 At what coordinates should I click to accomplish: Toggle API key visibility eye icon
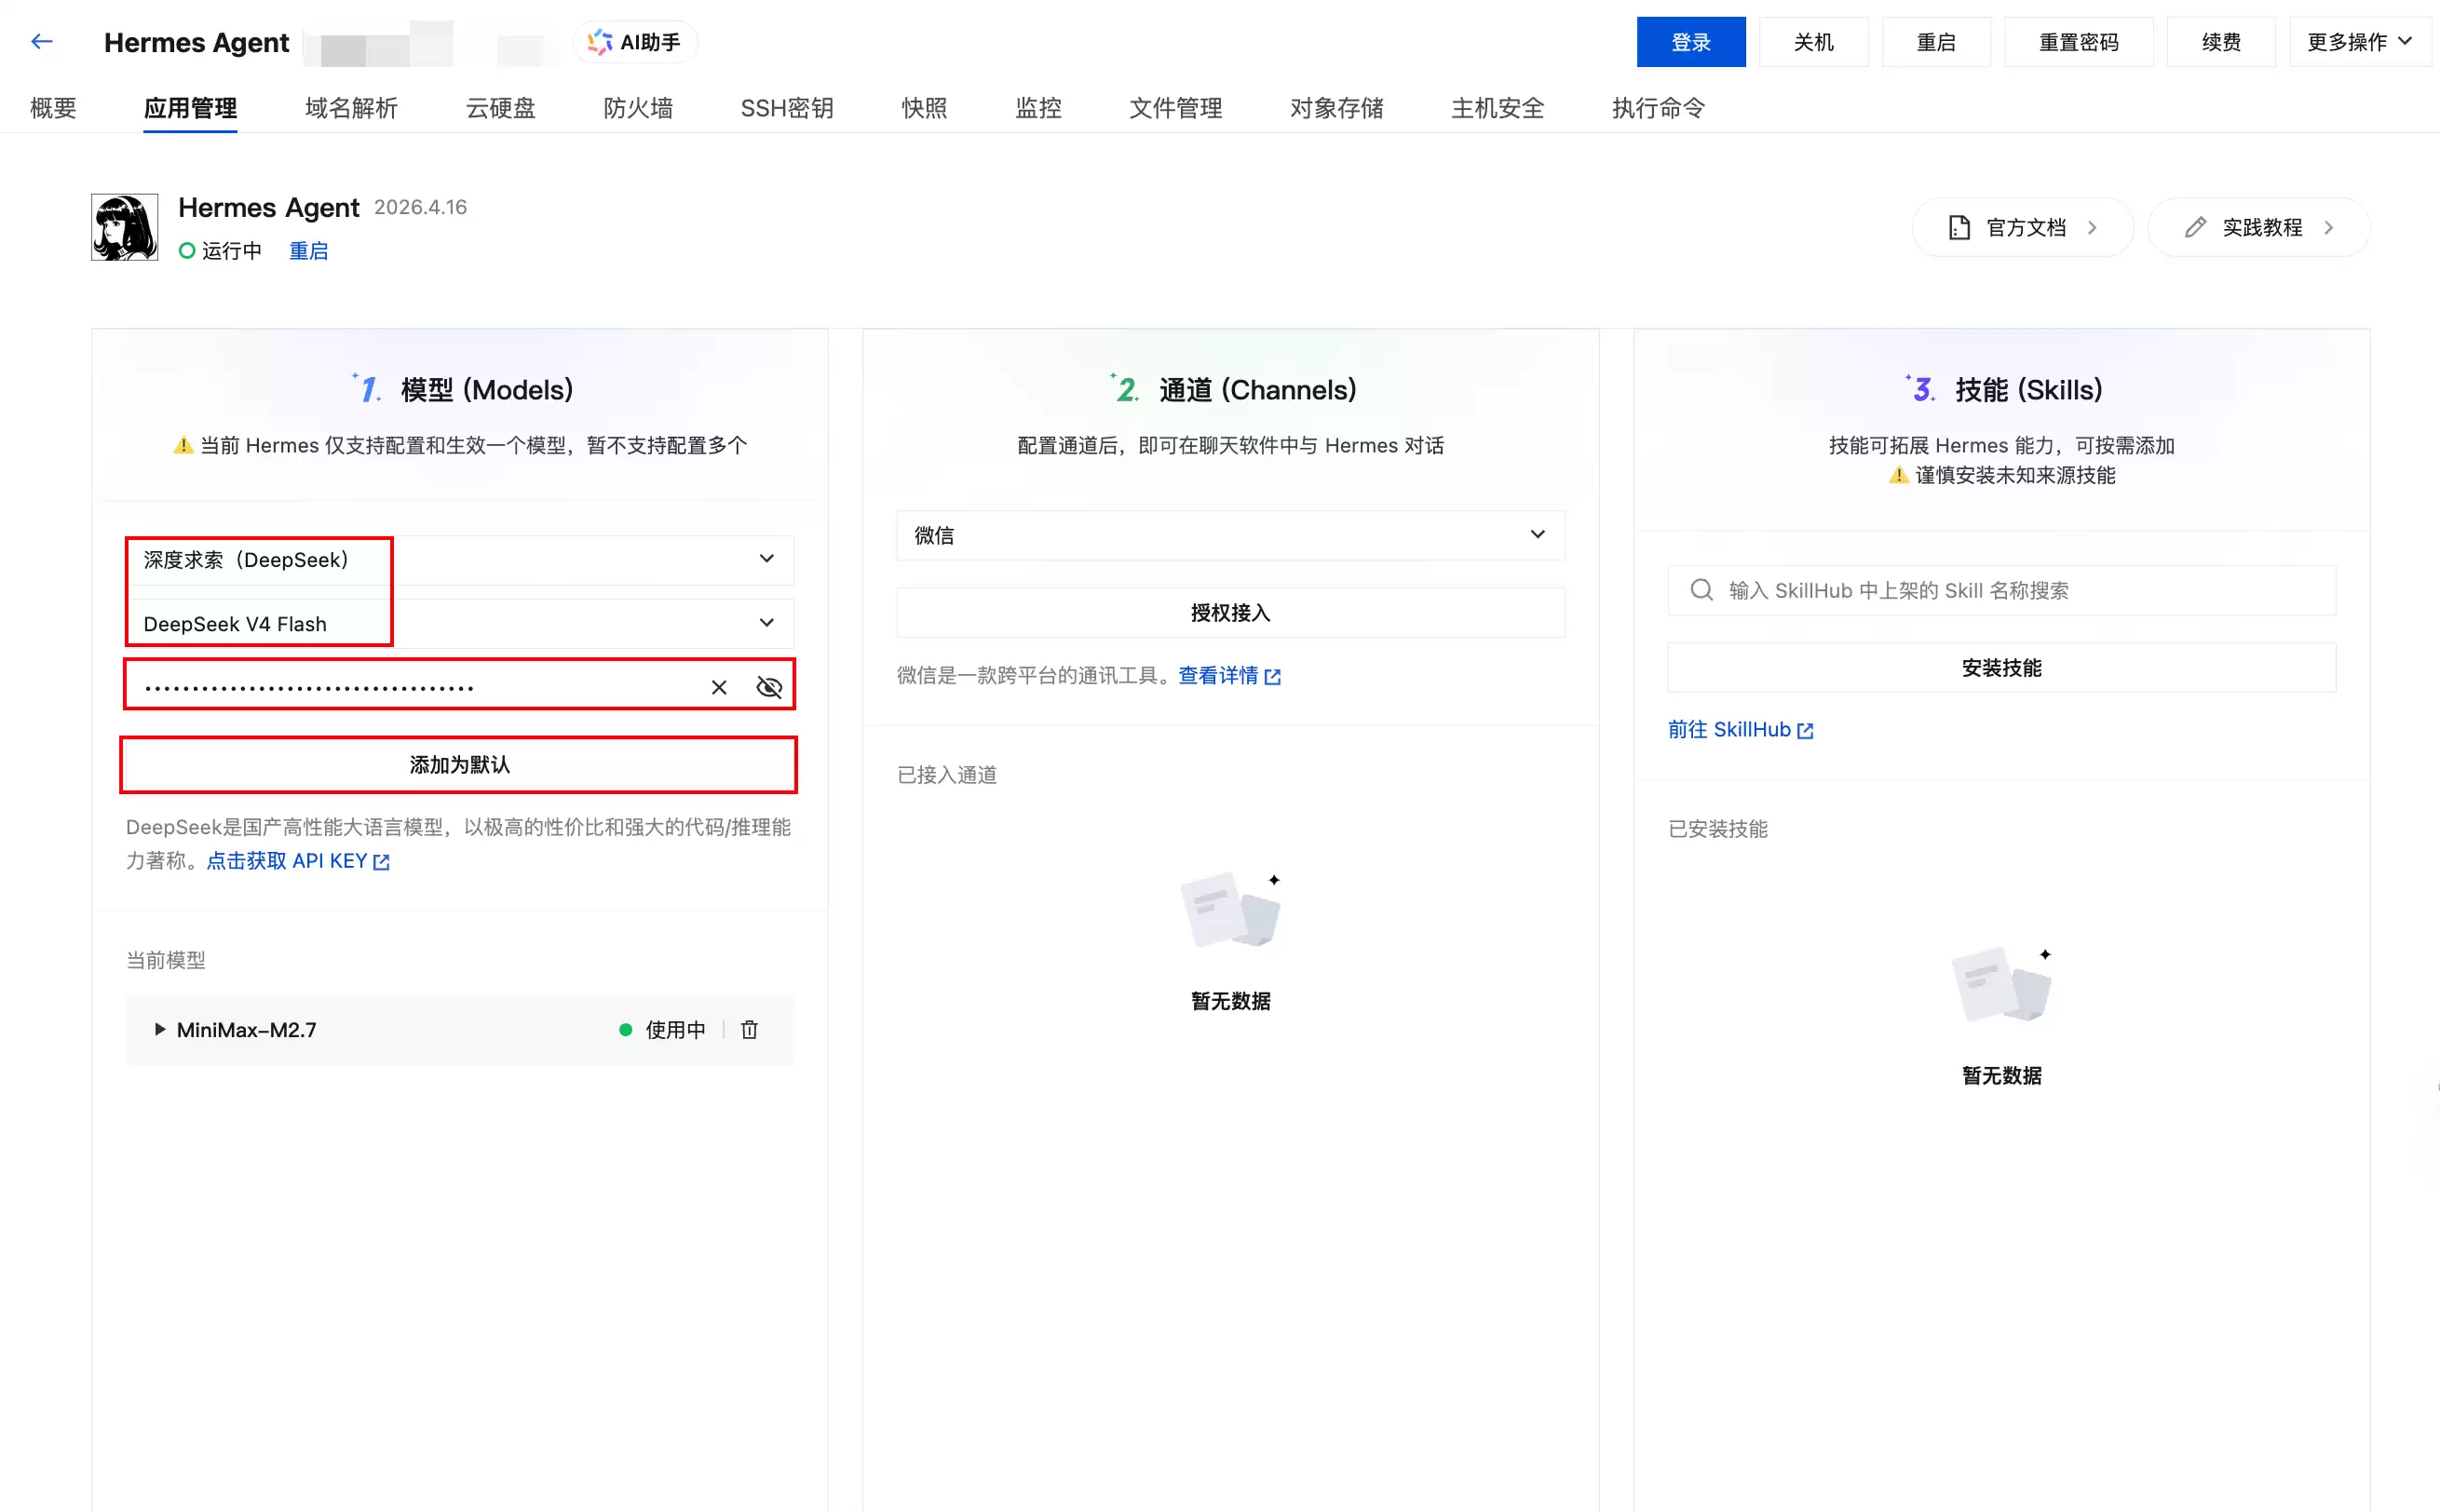tap(769, 687)
